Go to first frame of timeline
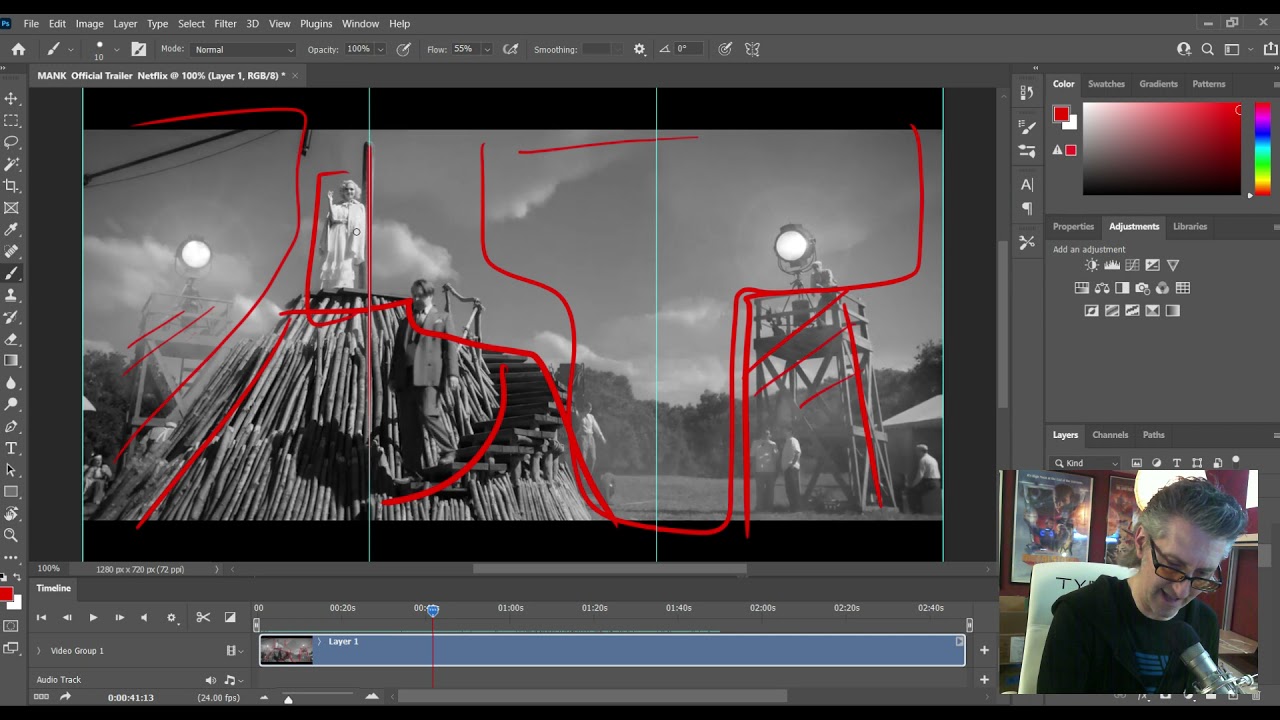Image resolution: width=1280 pixels, height=720 pixels. (41, 617)
